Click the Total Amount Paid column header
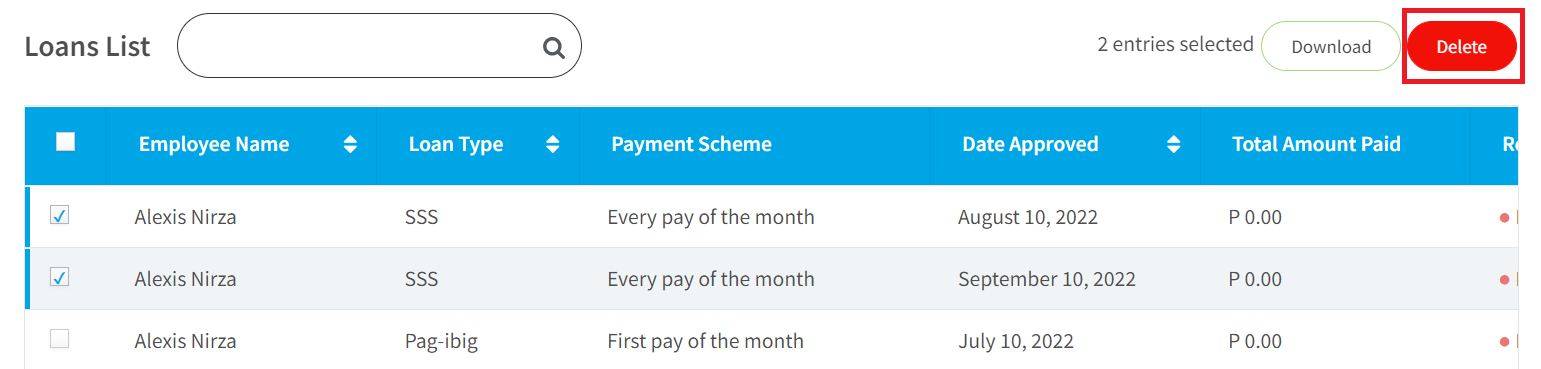Viewport: 1541px width, 369px height. [x=1316, y=144]
